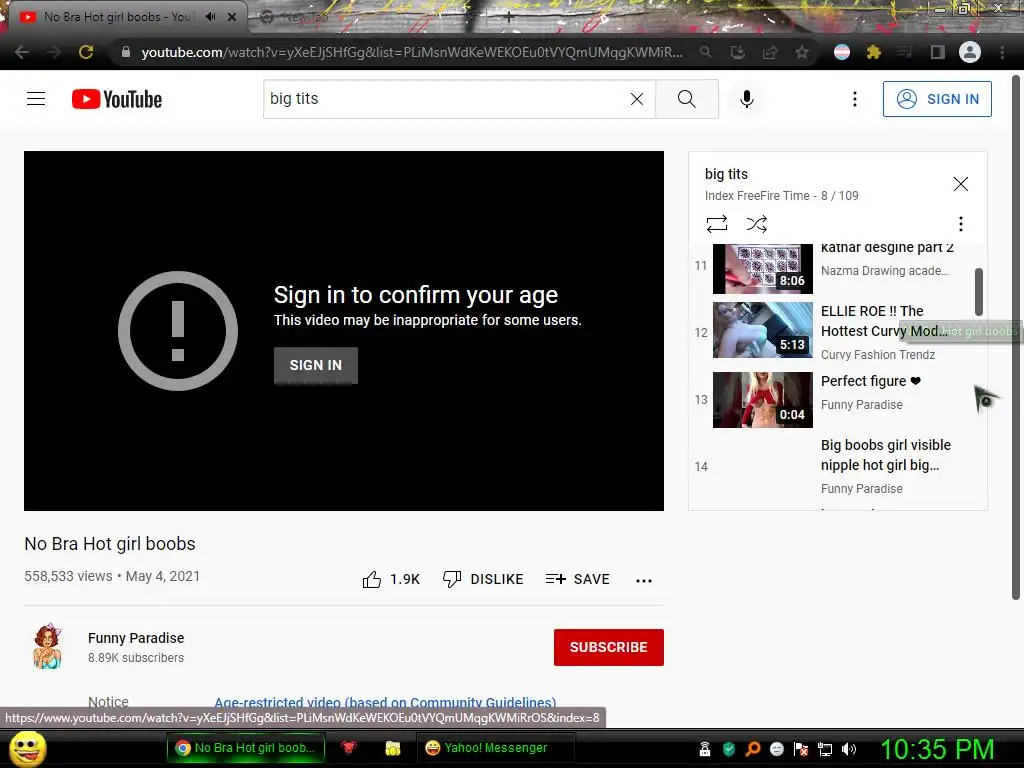Select playlist item 14 by Funny Paradise

(x=838, y=466)
